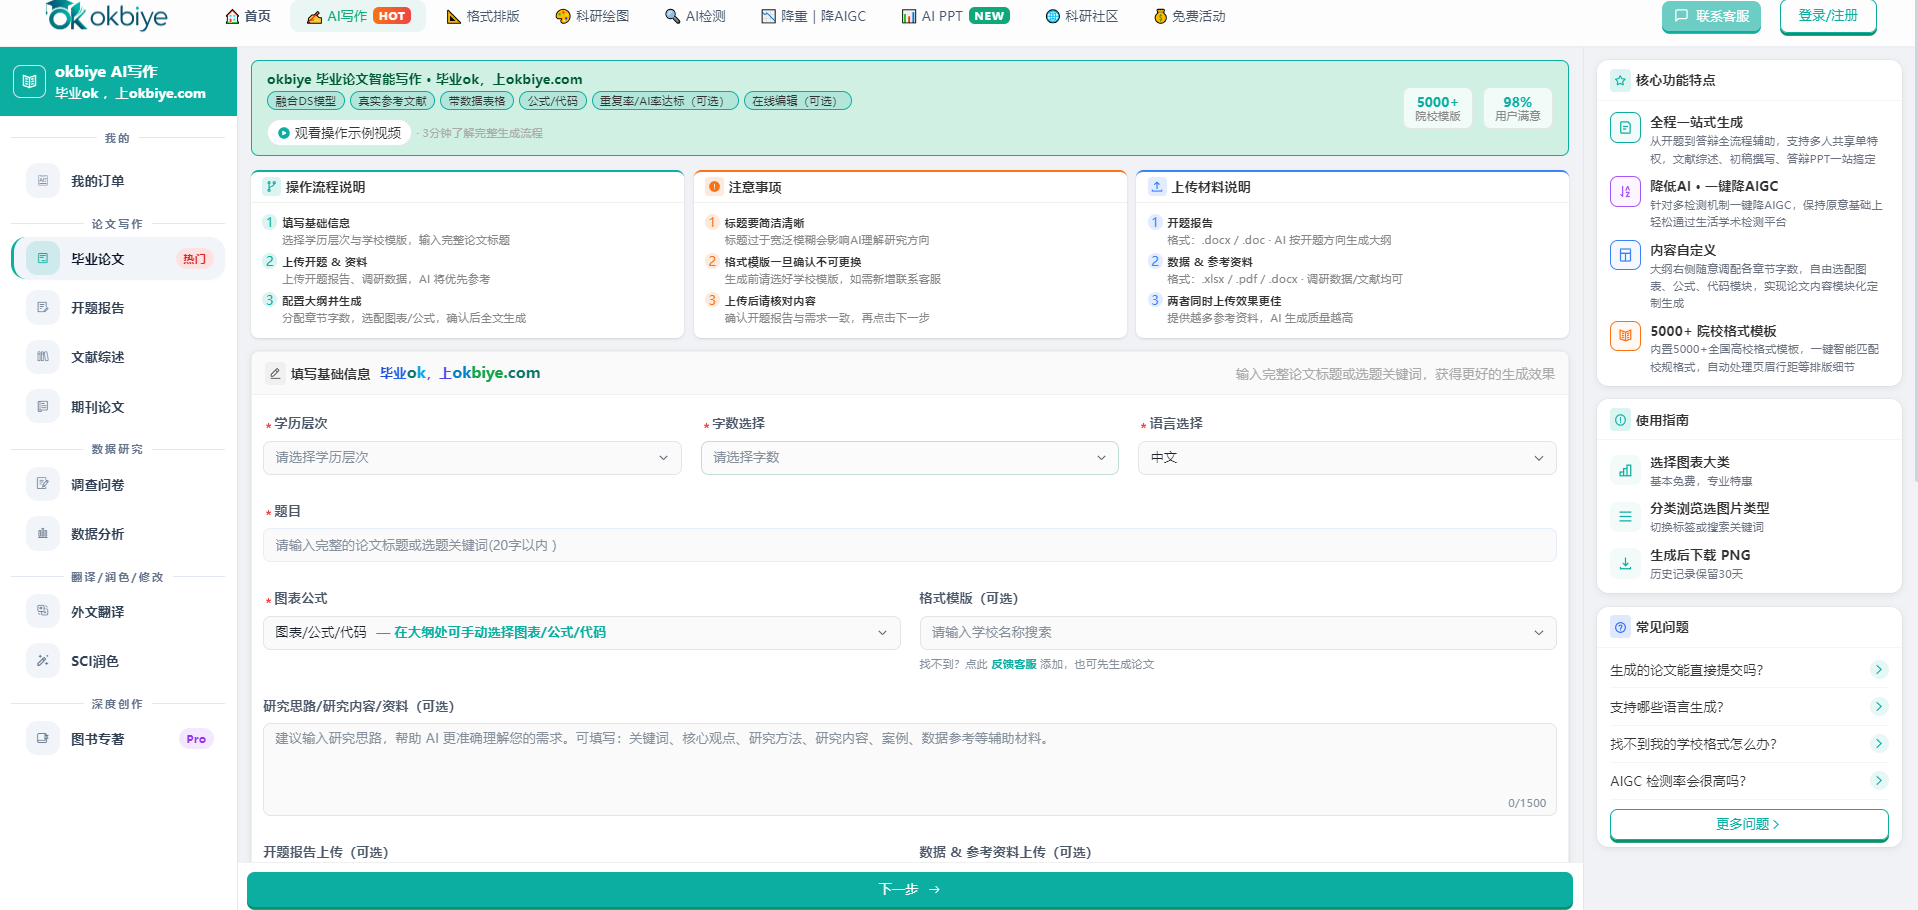This screenshot has width=1918, height=910.
Task: Open 期刊论文 sidebar icon
Action: click(x=42, y=407)
